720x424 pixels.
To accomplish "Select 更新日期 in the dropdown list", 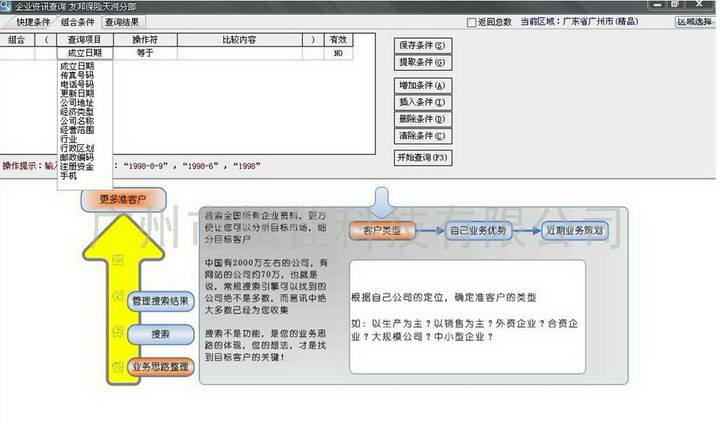I will click(x=77, y=93).
